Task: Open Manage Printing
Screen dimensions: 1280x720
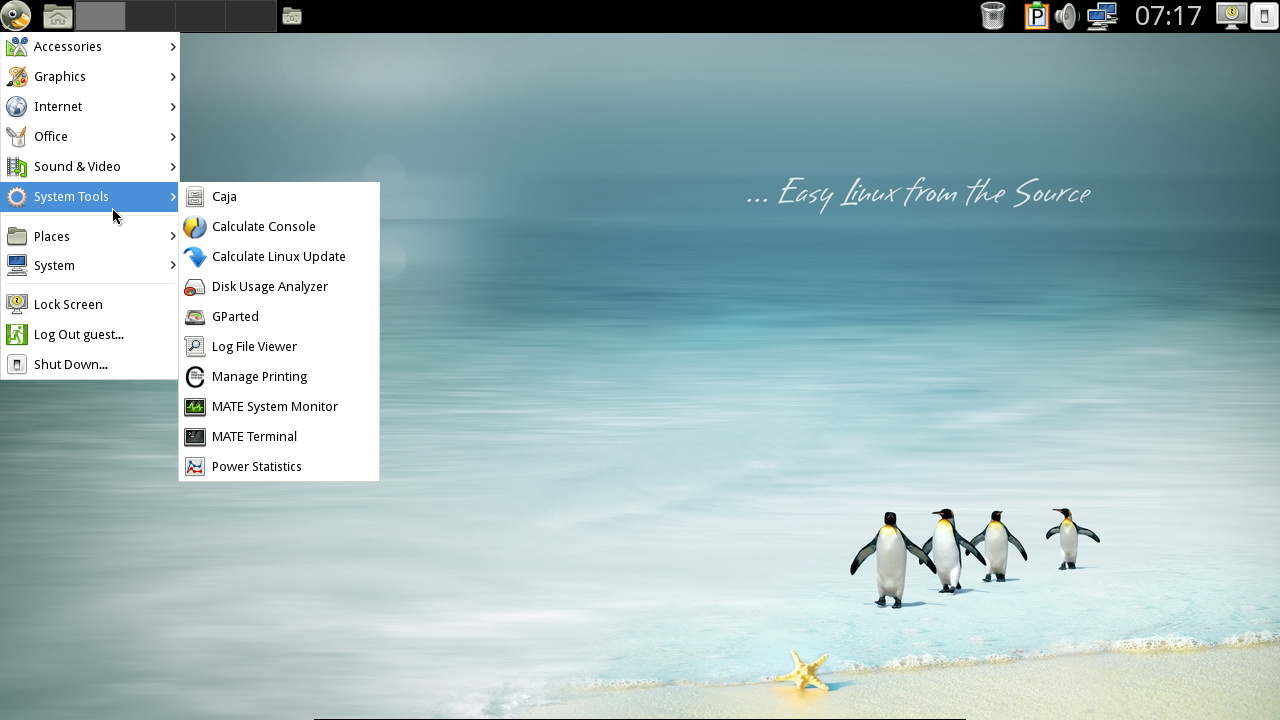Action: pyautogui.click(x=279, y=376)
